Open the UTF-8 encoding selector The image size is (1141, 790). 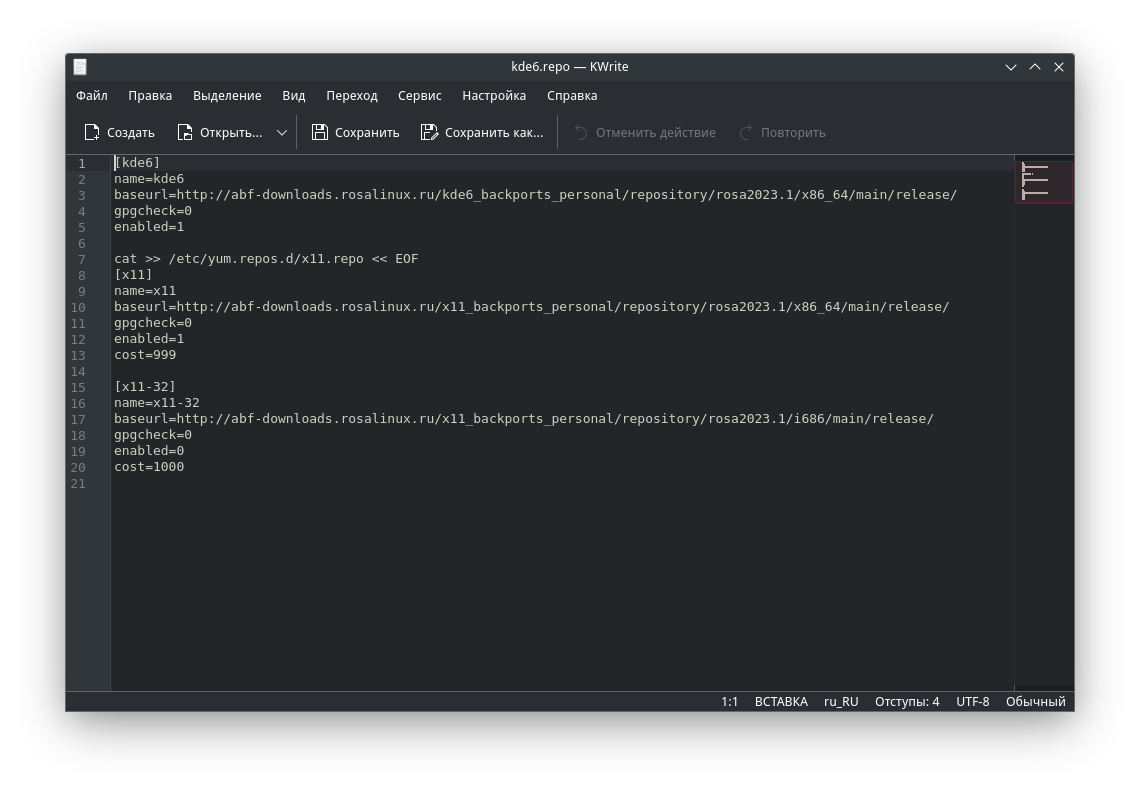click(x=972, y=701)
